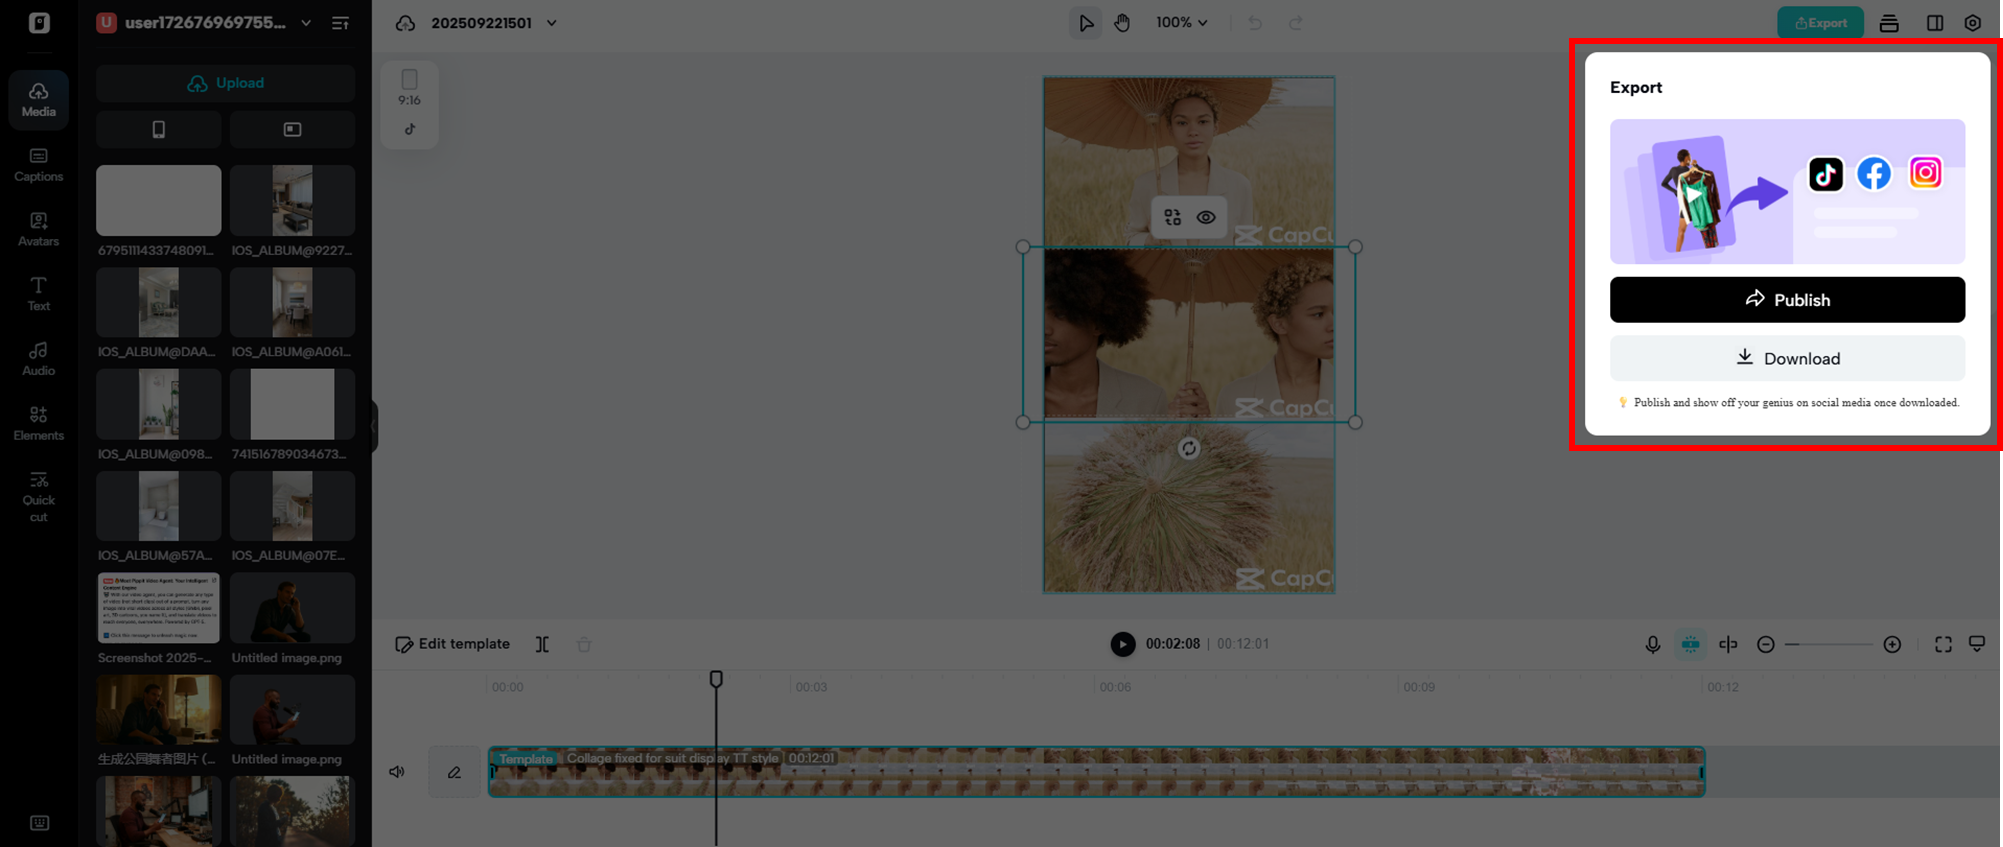Select the IOS_ALBUM@07E media thumbnail
This screenshot has height=847, width=2003.
click(292, 506)
